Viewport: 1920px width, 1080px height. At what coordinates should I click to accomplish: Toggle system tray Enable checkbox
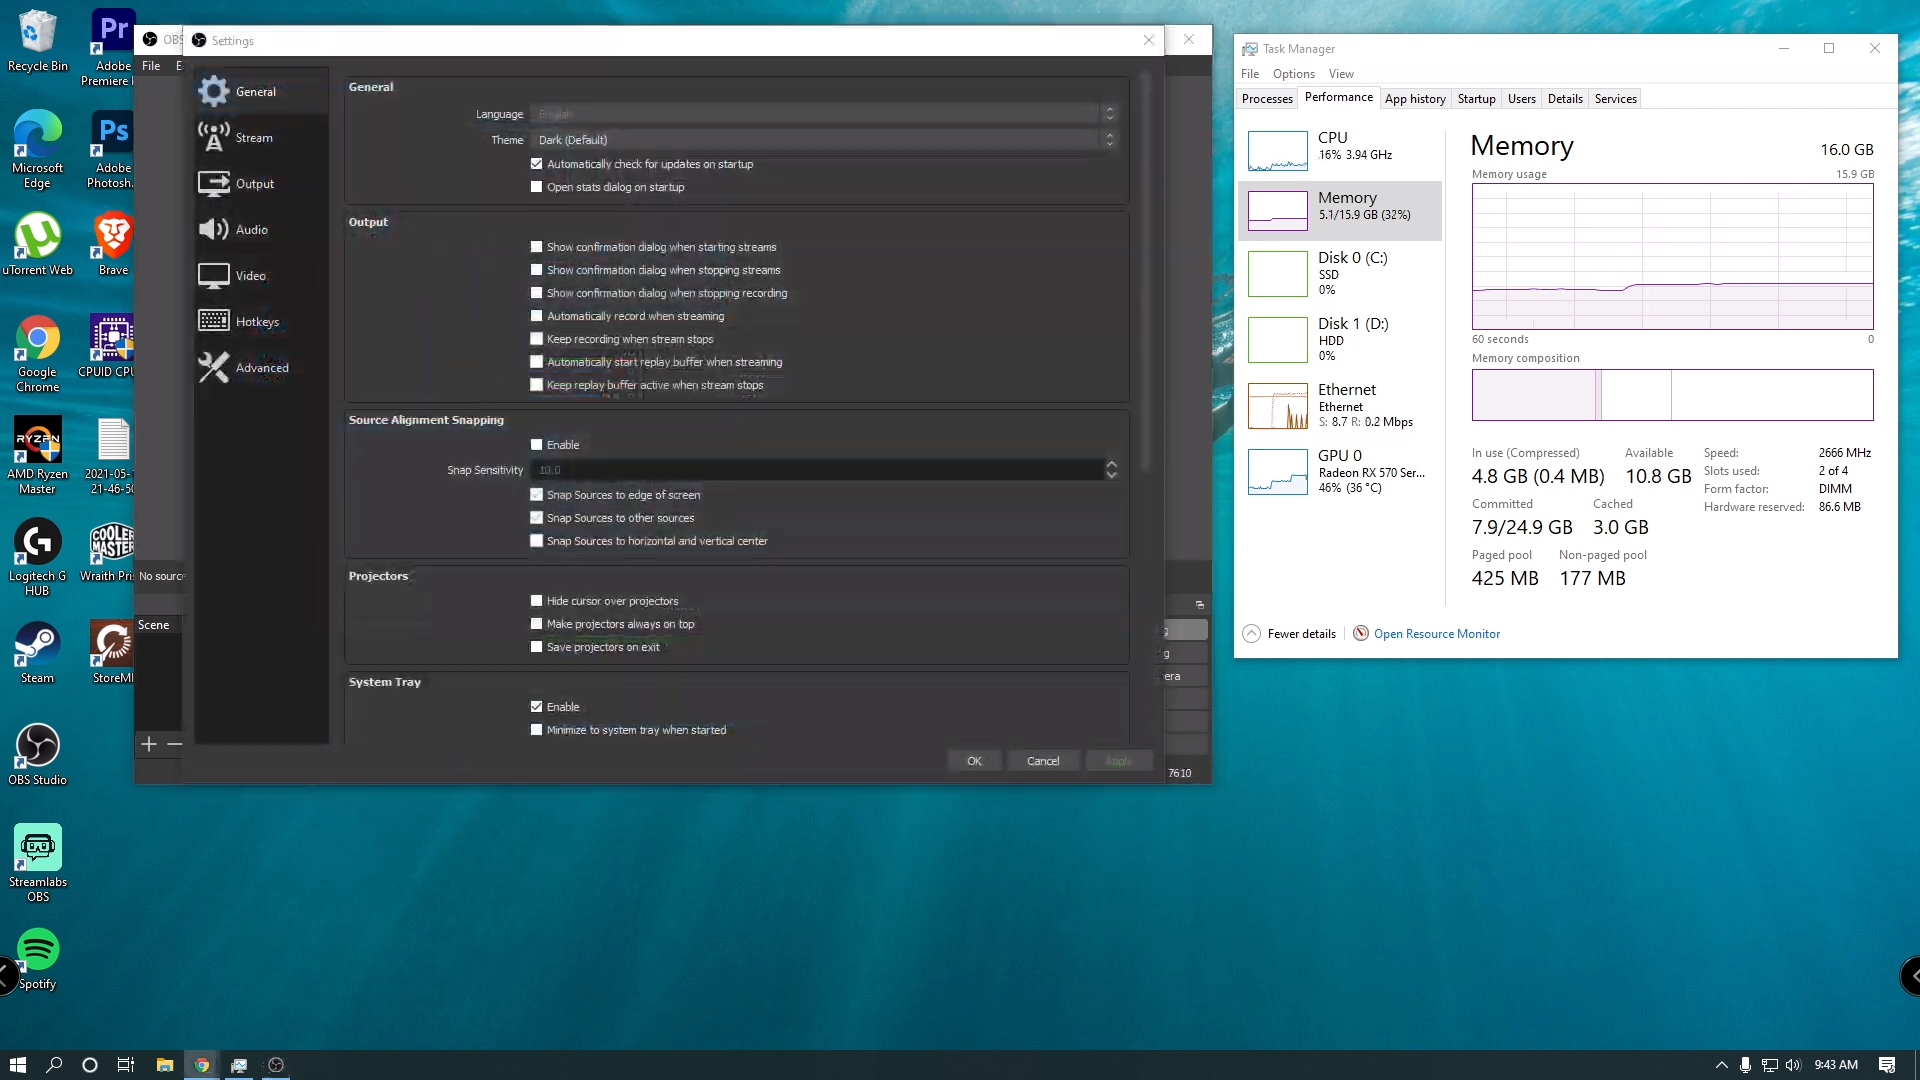pos(536,707)
